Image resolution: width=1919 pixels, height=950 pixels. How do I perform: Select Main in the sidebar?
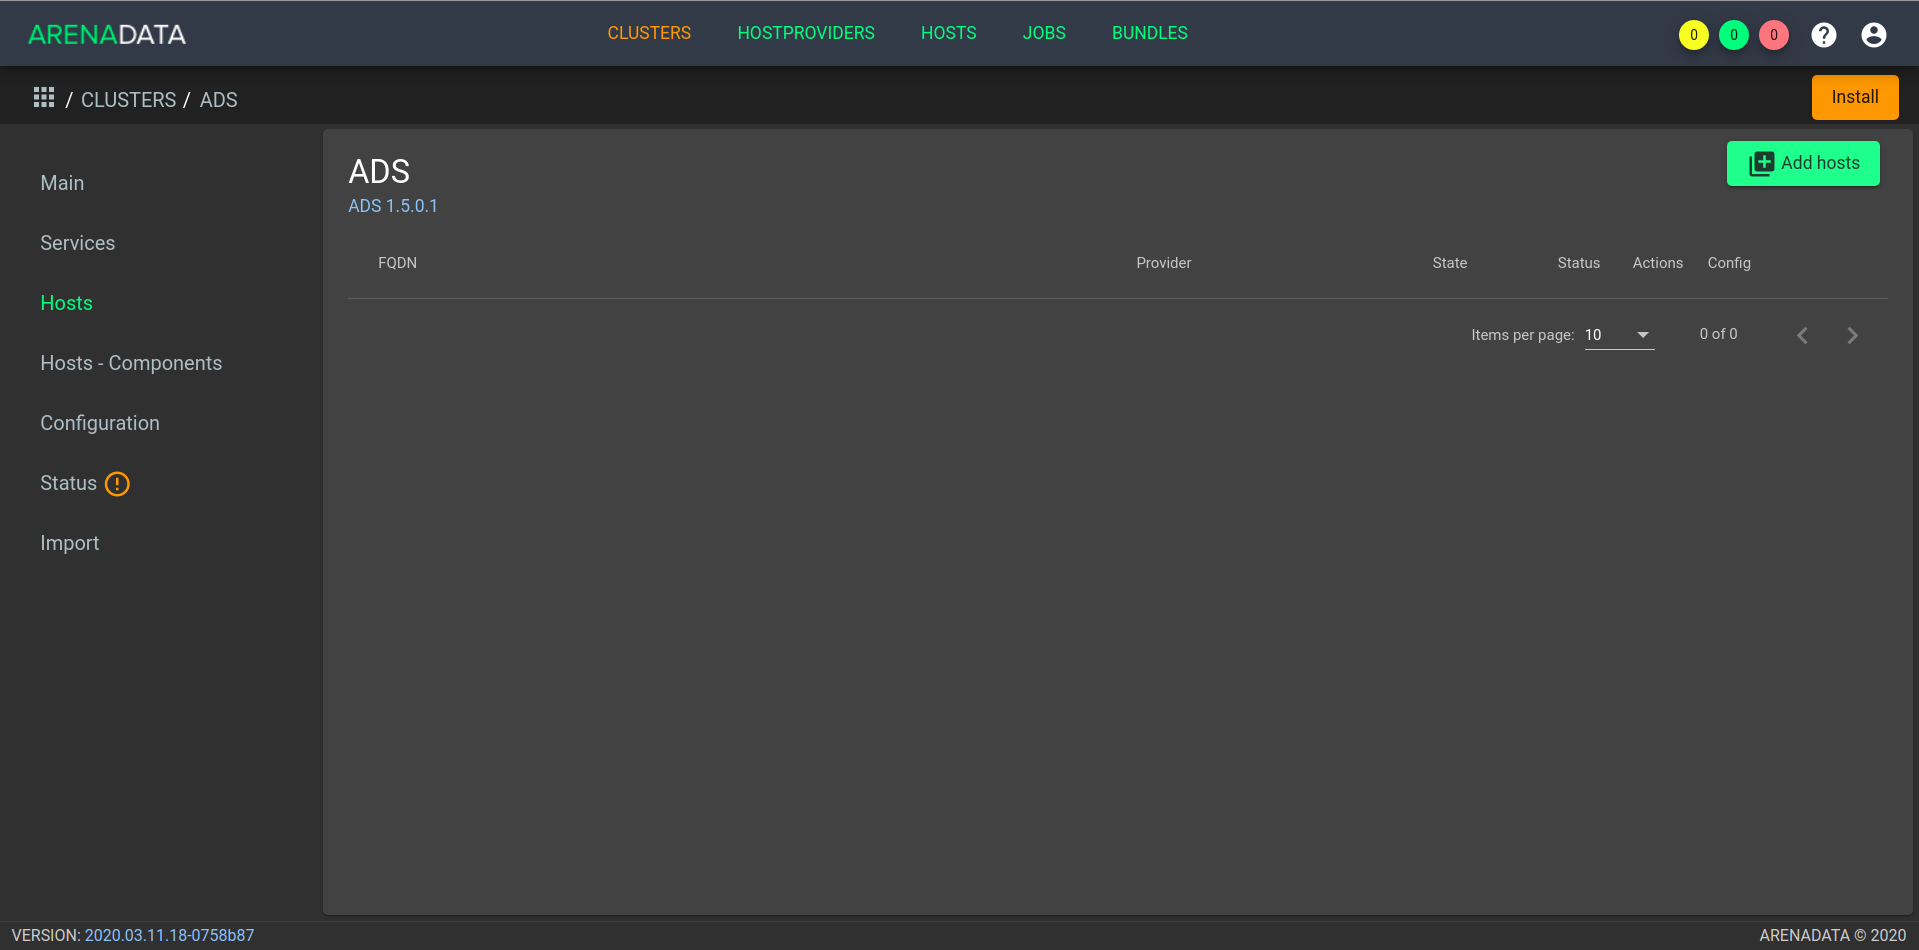point(62,183)
